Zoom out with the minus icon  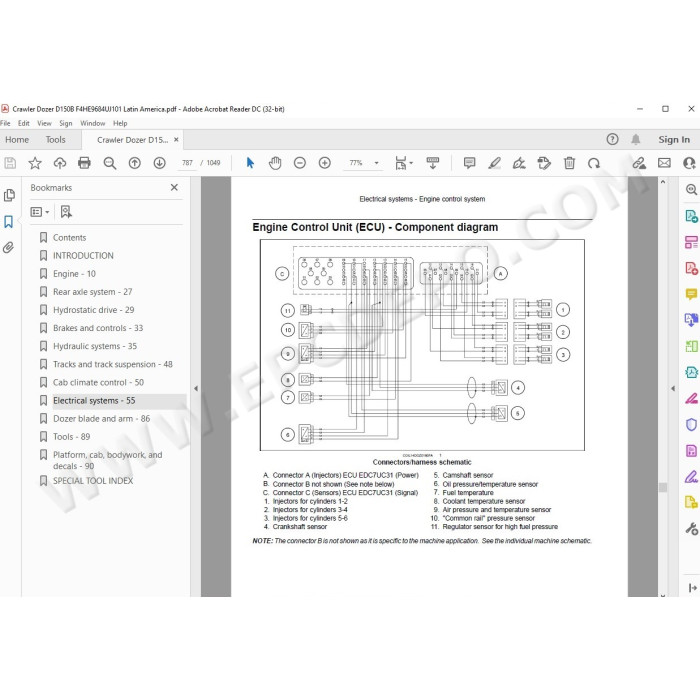[x=300, y=163]
